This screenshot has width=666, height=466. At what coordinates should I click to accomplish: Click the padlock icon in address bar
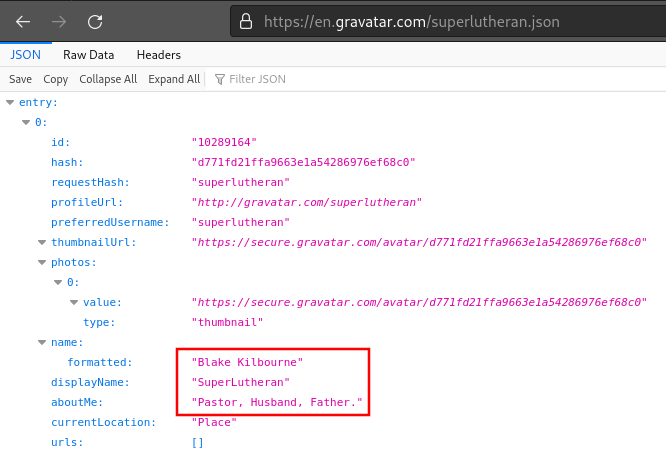[246, 21]
